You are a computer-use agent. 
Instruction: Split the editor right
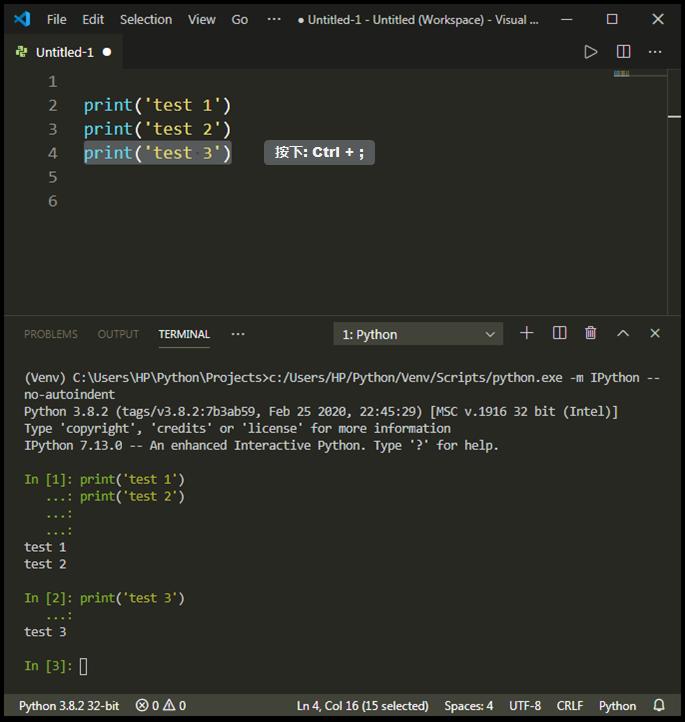pos(623,52)
